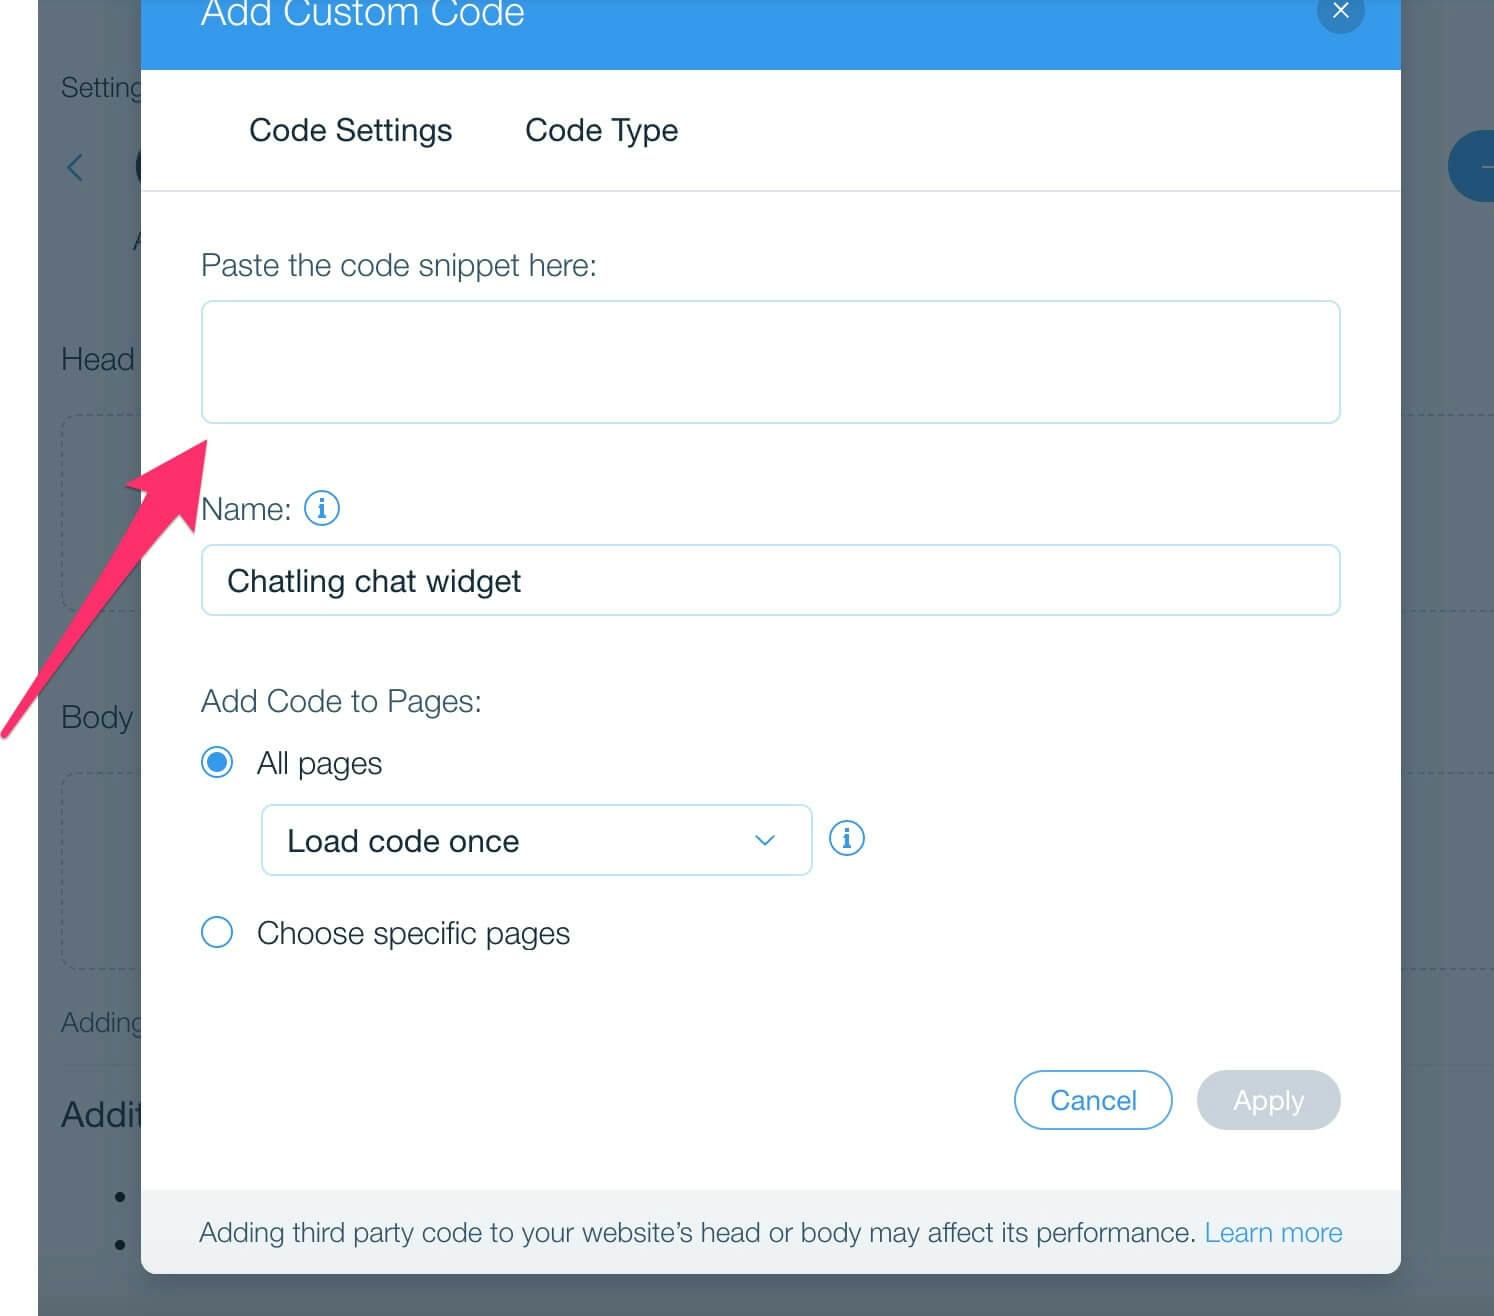Click the back chevron behind the dialog
Viewport: 1494px width, 1316px height.
pos(75,167)
